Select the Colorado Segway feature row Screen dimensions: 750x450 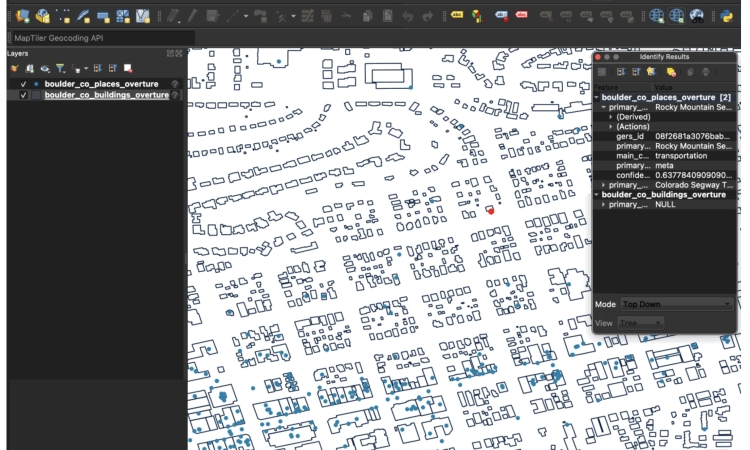click(692, 185)
